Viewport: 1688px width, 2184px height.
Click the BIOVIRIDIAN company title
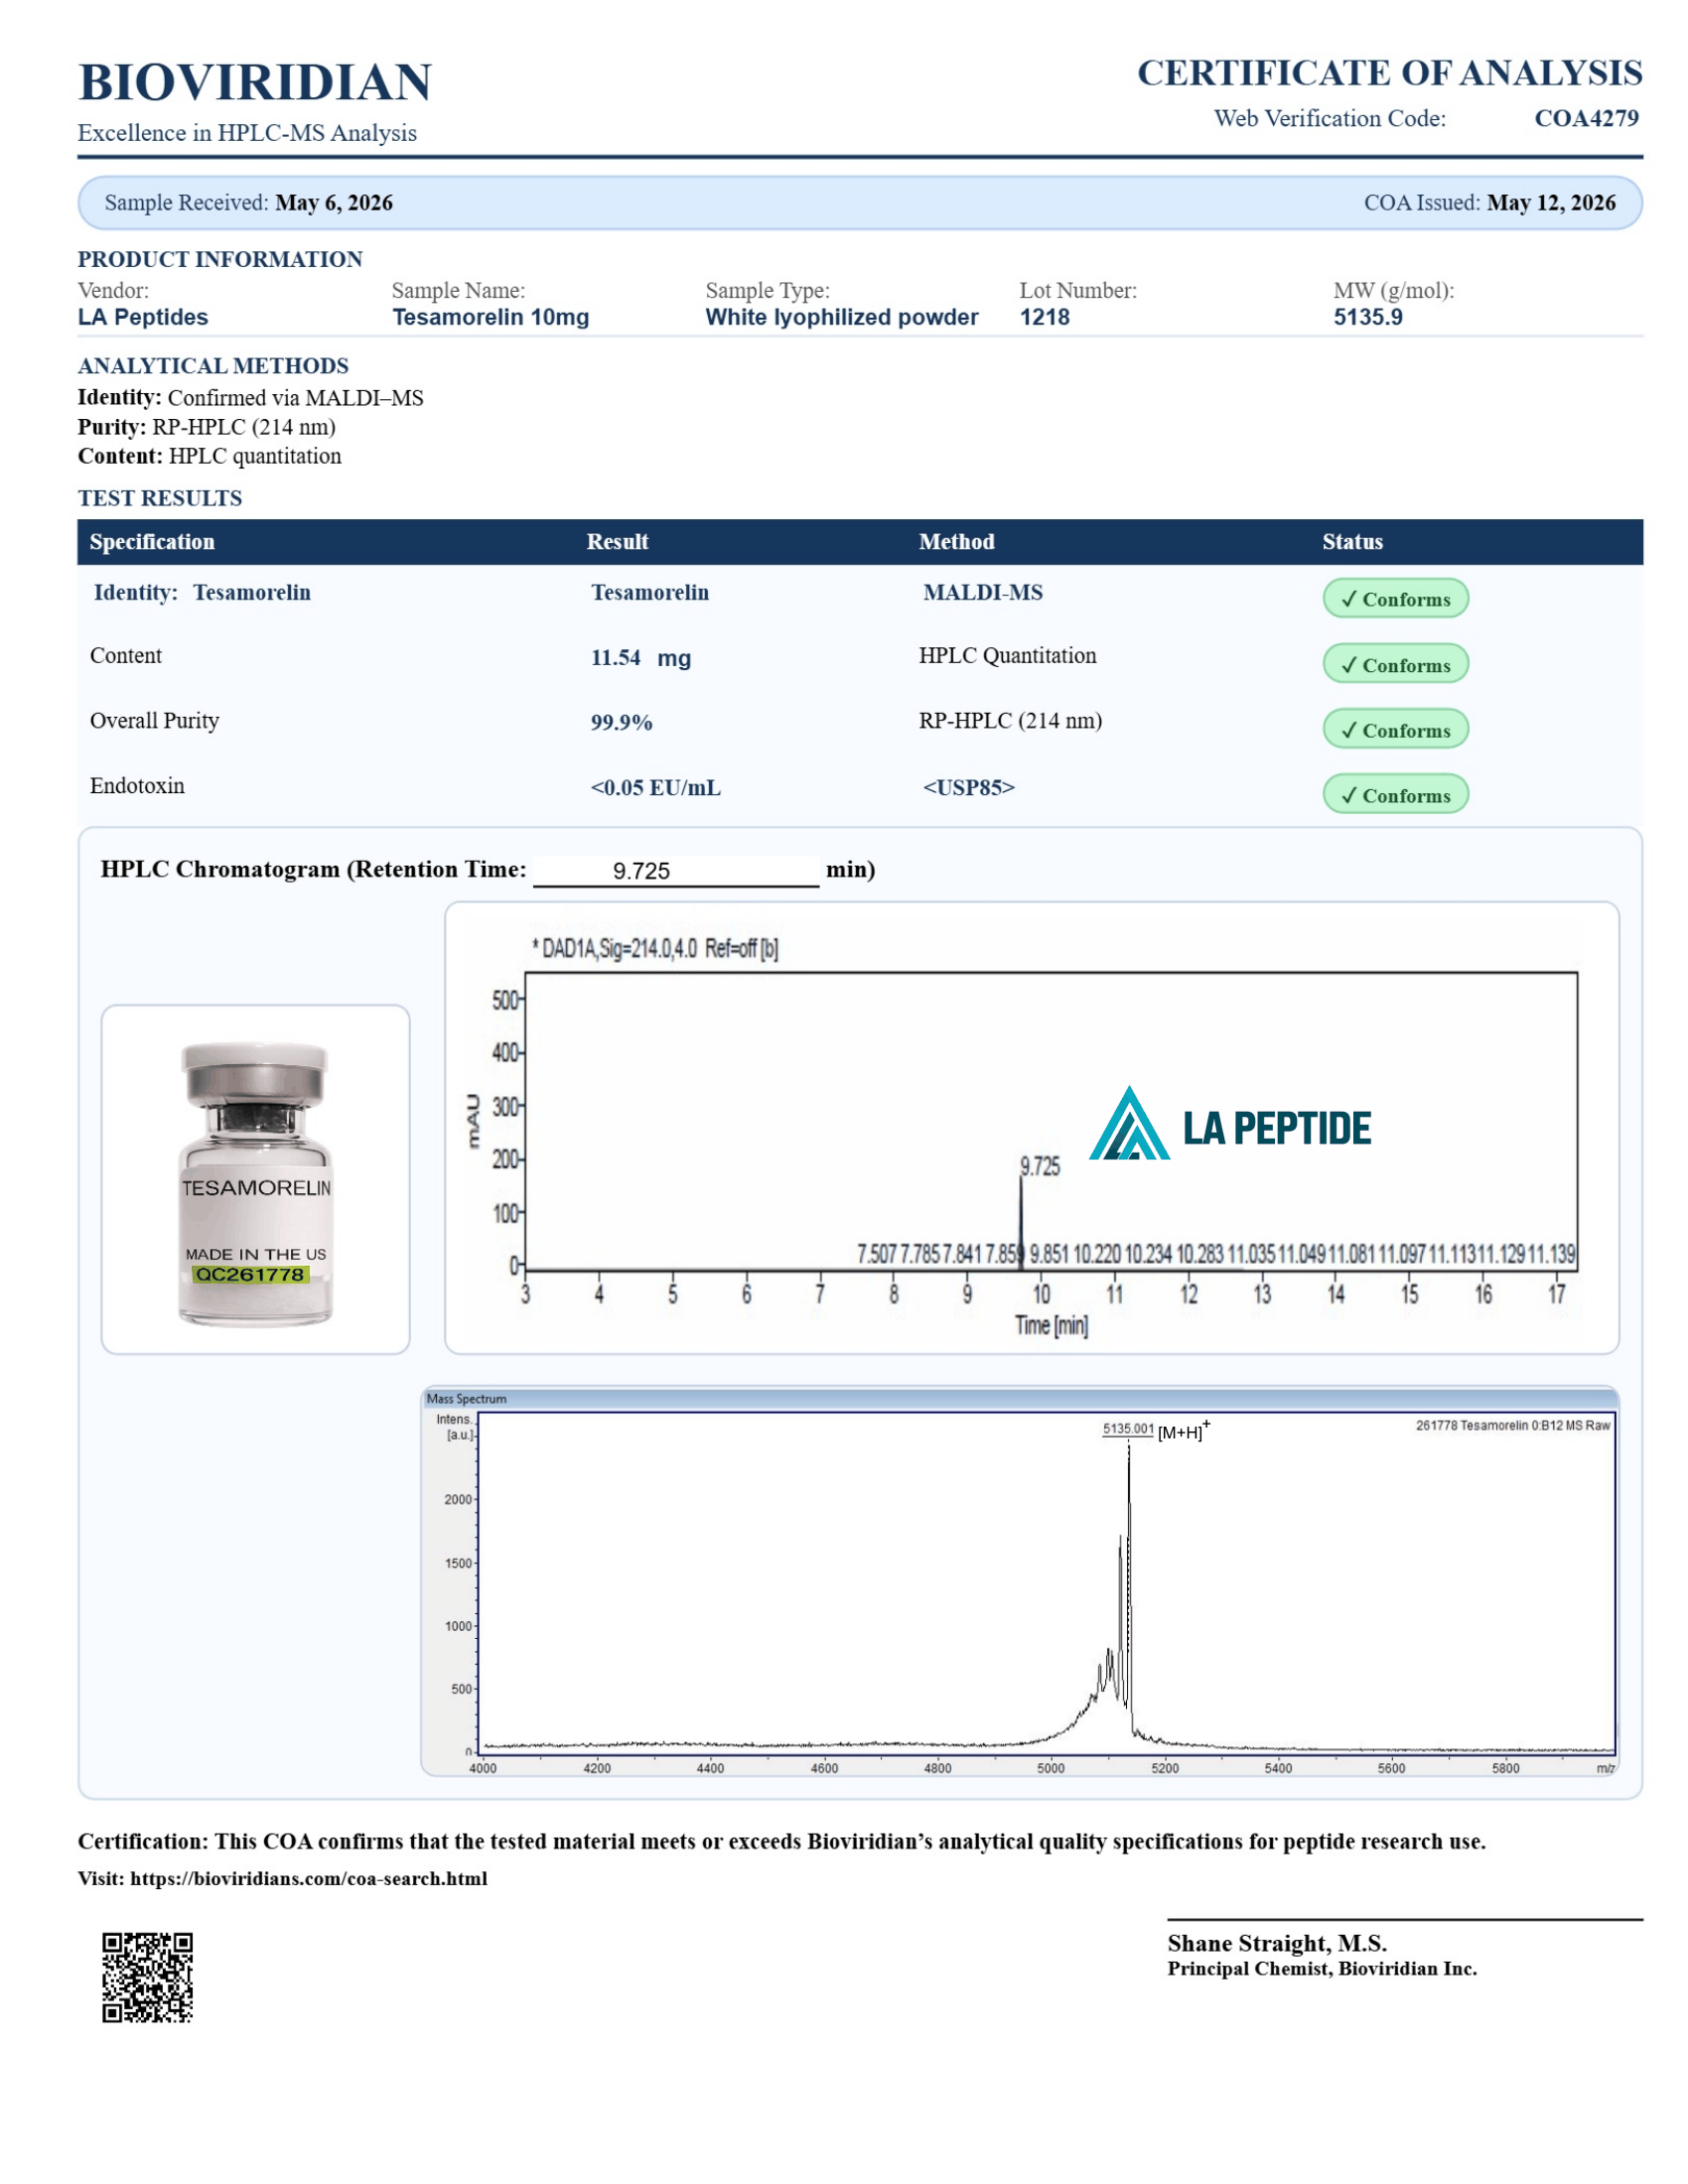coord(255,82)
